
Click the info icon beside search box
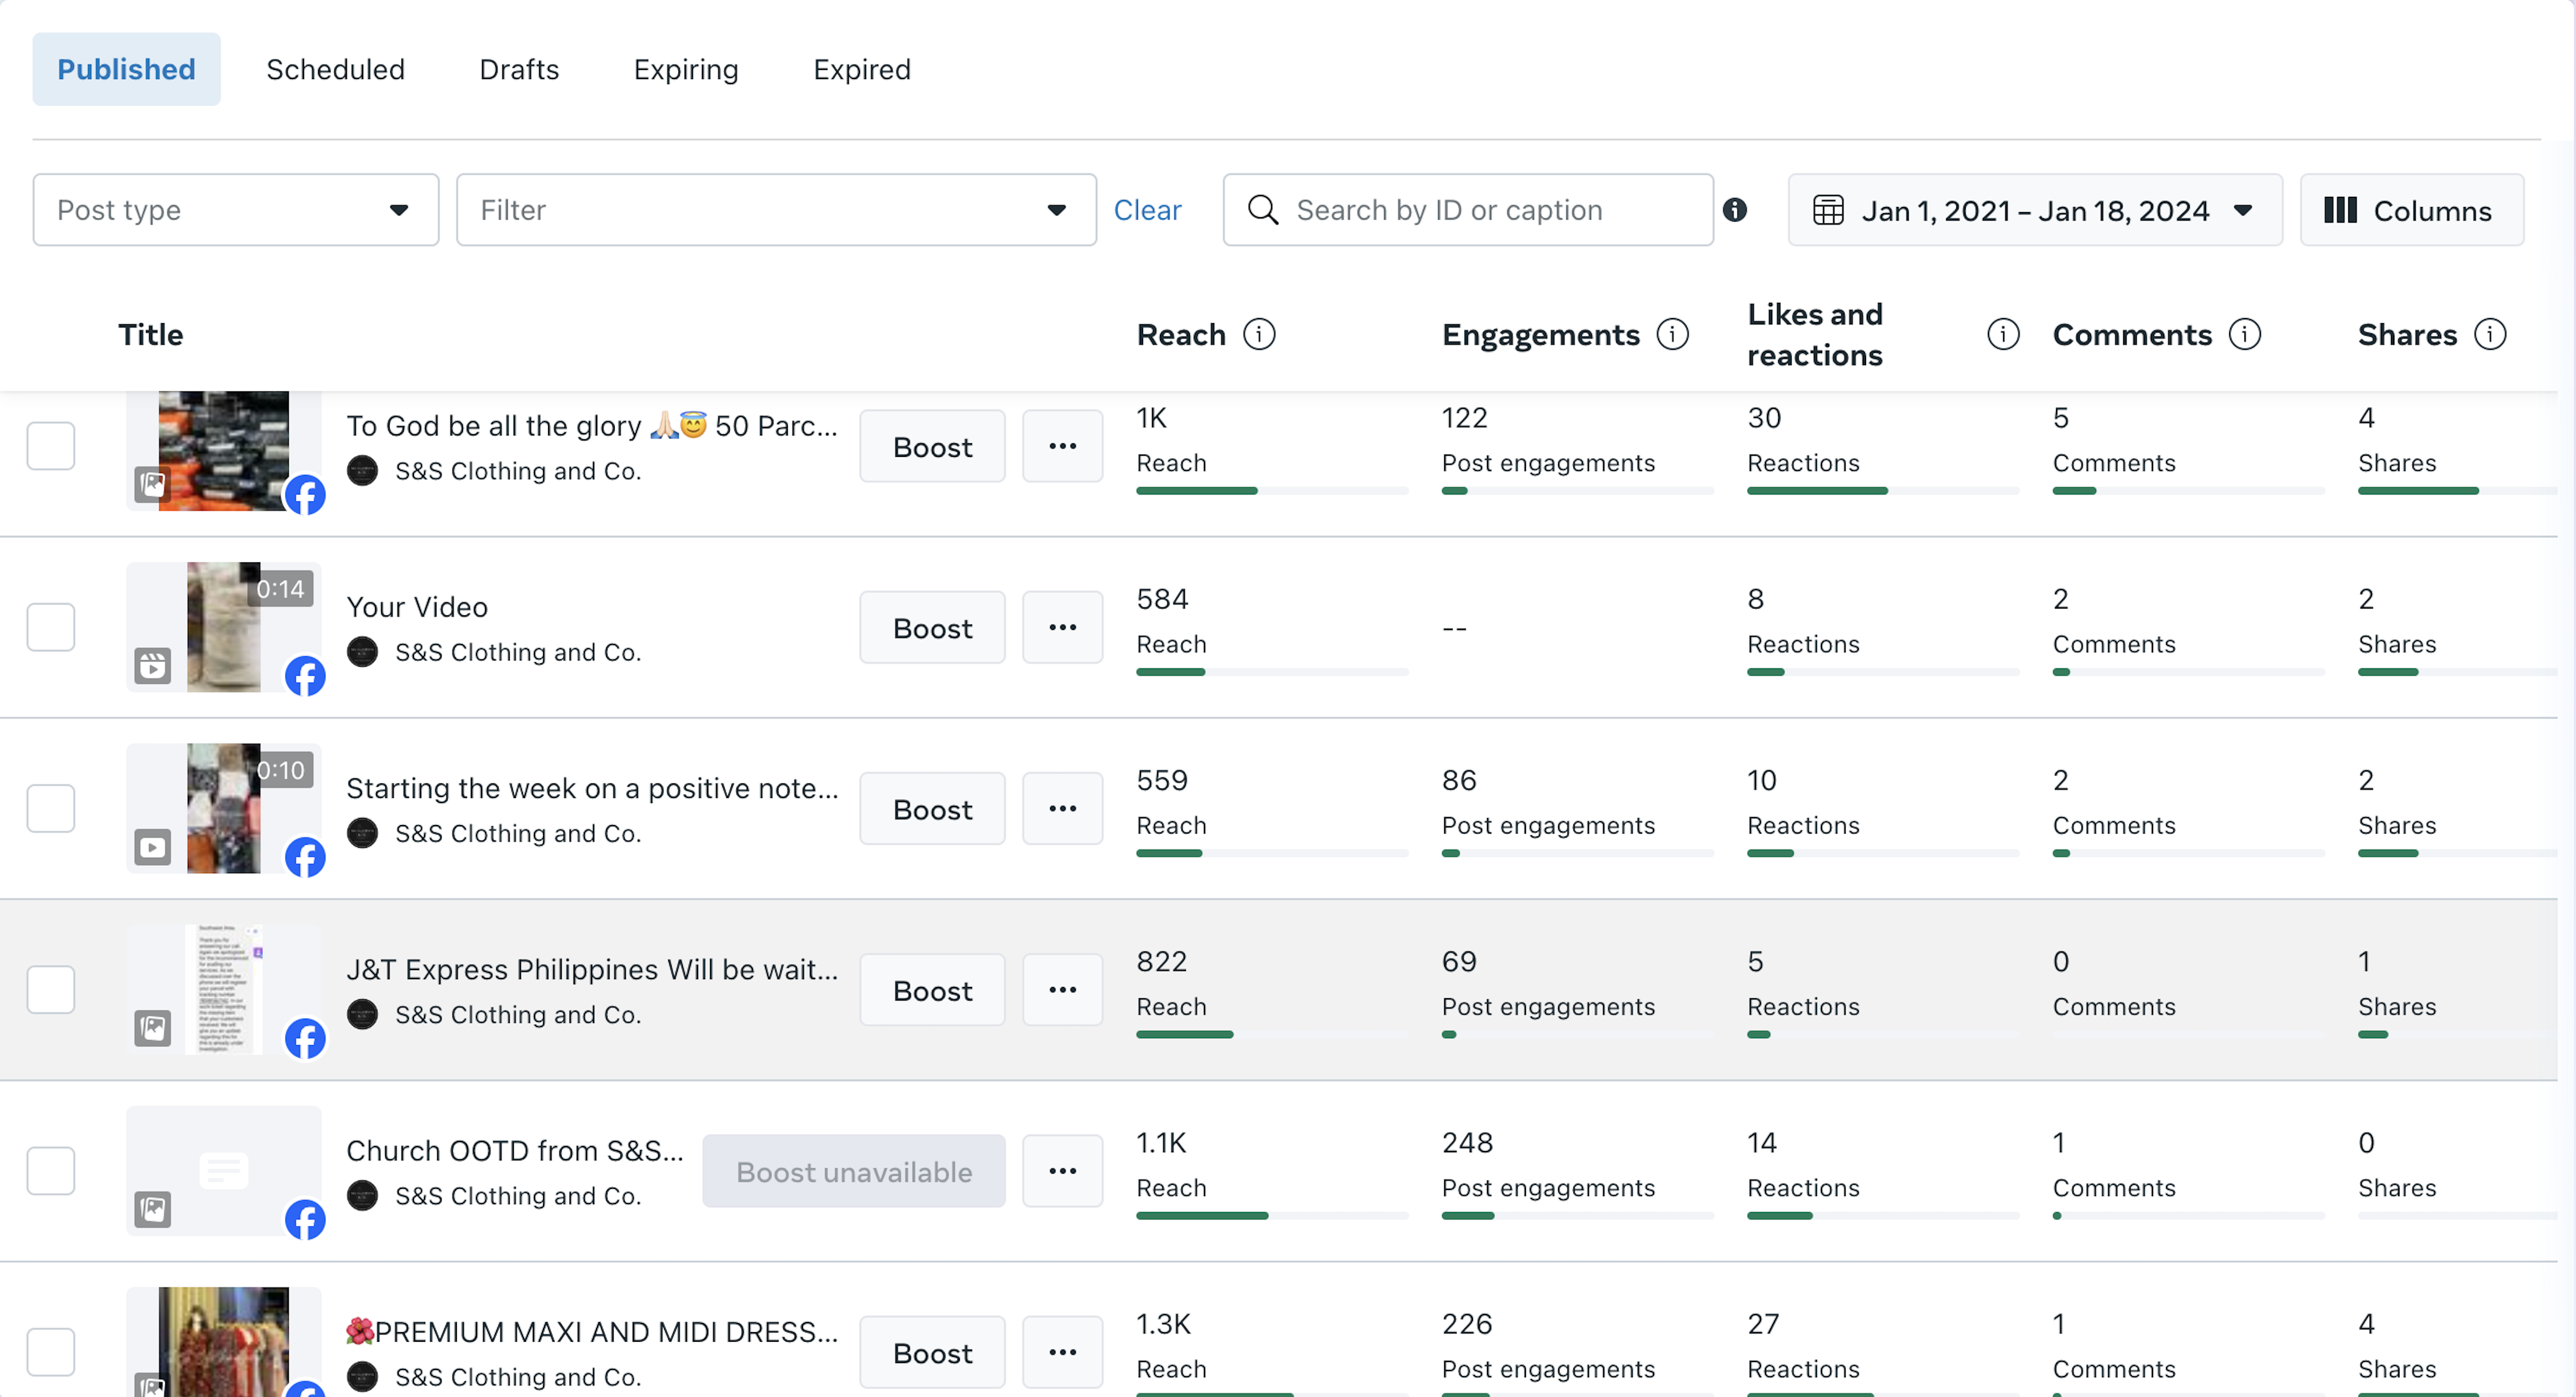[1735, 210]
